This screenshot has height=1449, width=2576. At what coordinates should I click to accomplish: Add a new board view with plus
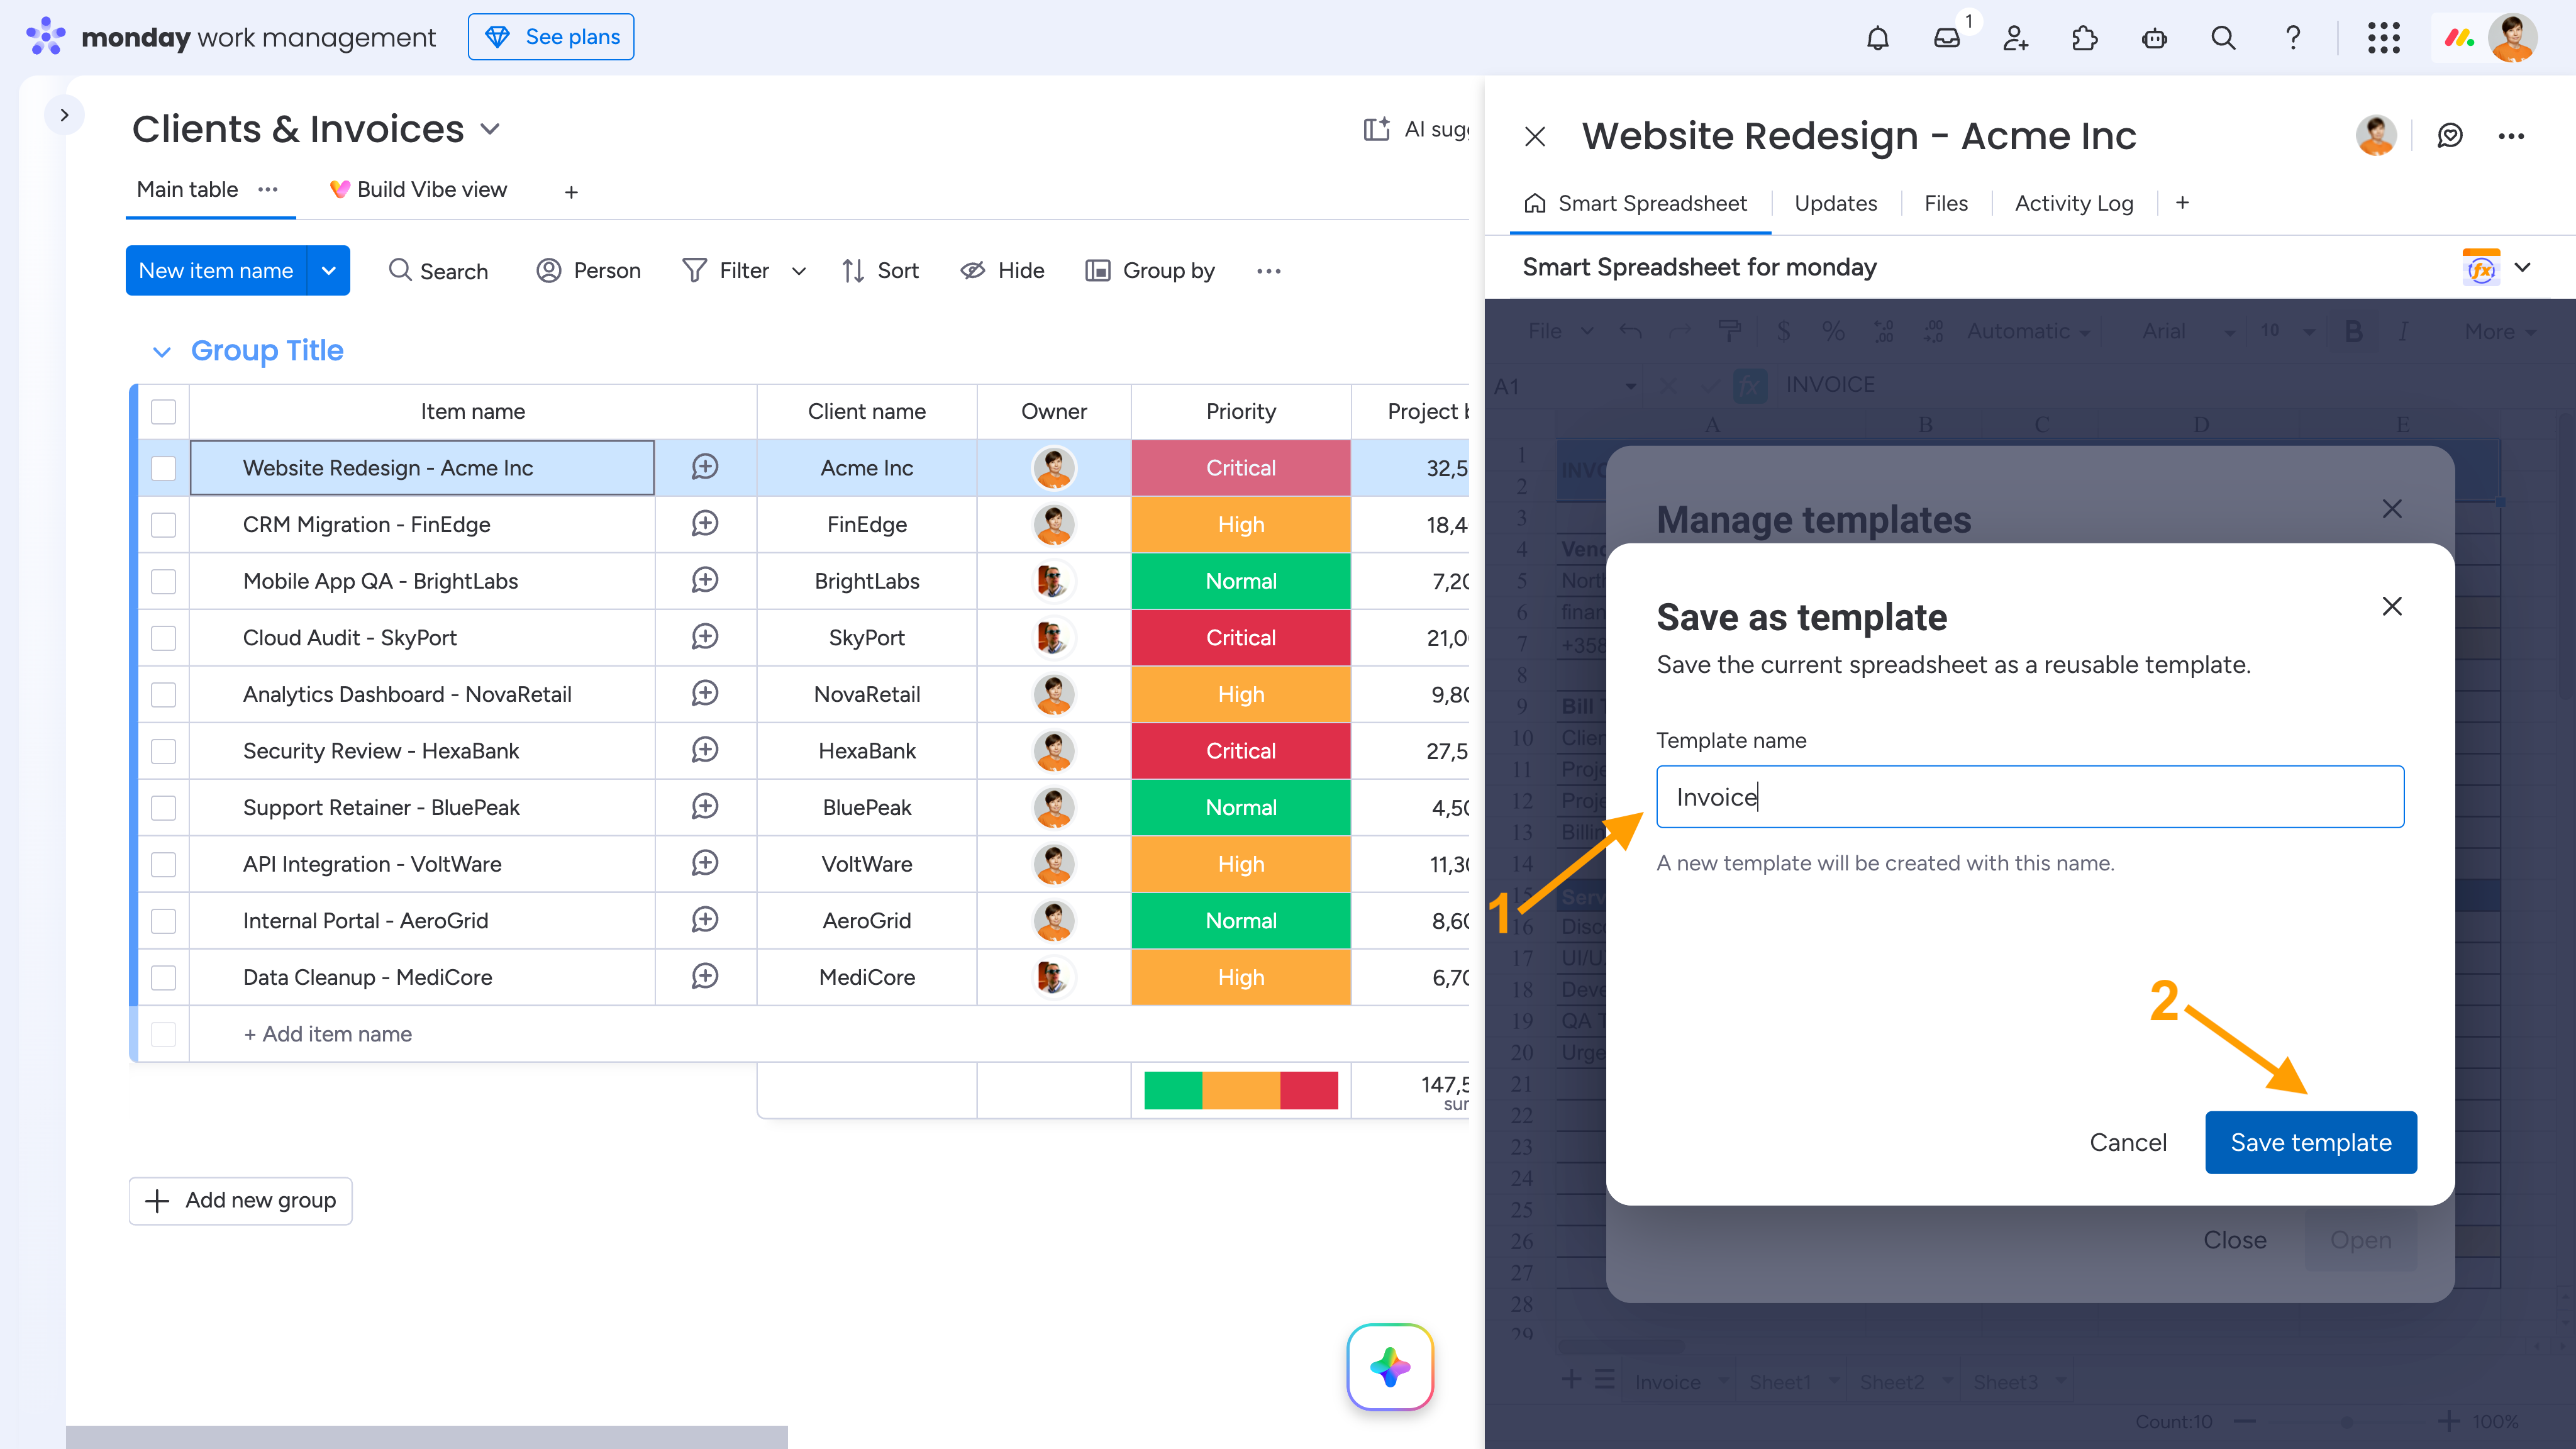click(571, 192)
